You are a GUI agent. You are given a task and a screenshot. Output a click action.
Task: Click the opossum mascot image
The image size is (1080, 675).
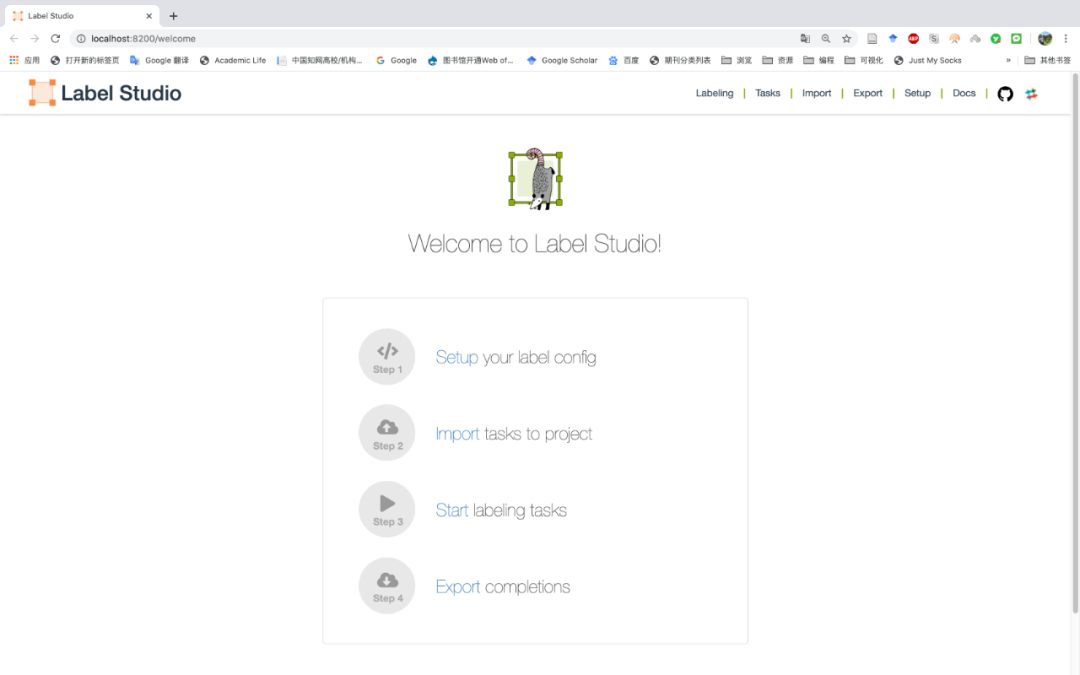pyautogui.click(x=535, y=178)
